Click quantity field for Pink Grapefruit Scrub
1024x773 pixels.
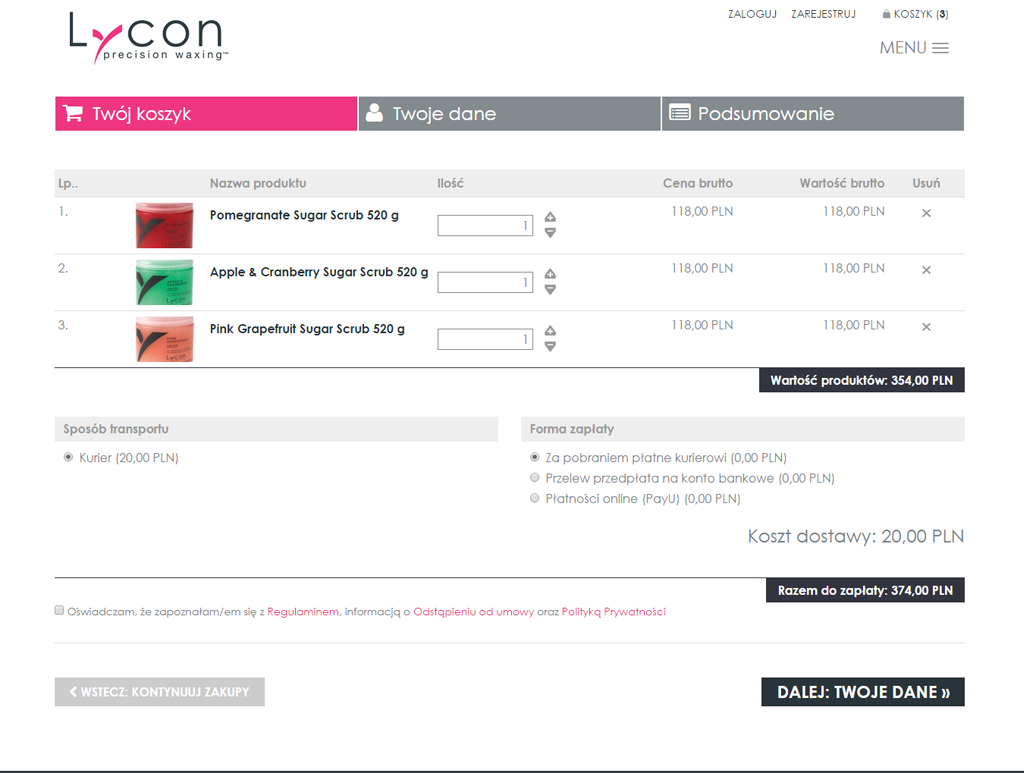click(x=485, y=339)
